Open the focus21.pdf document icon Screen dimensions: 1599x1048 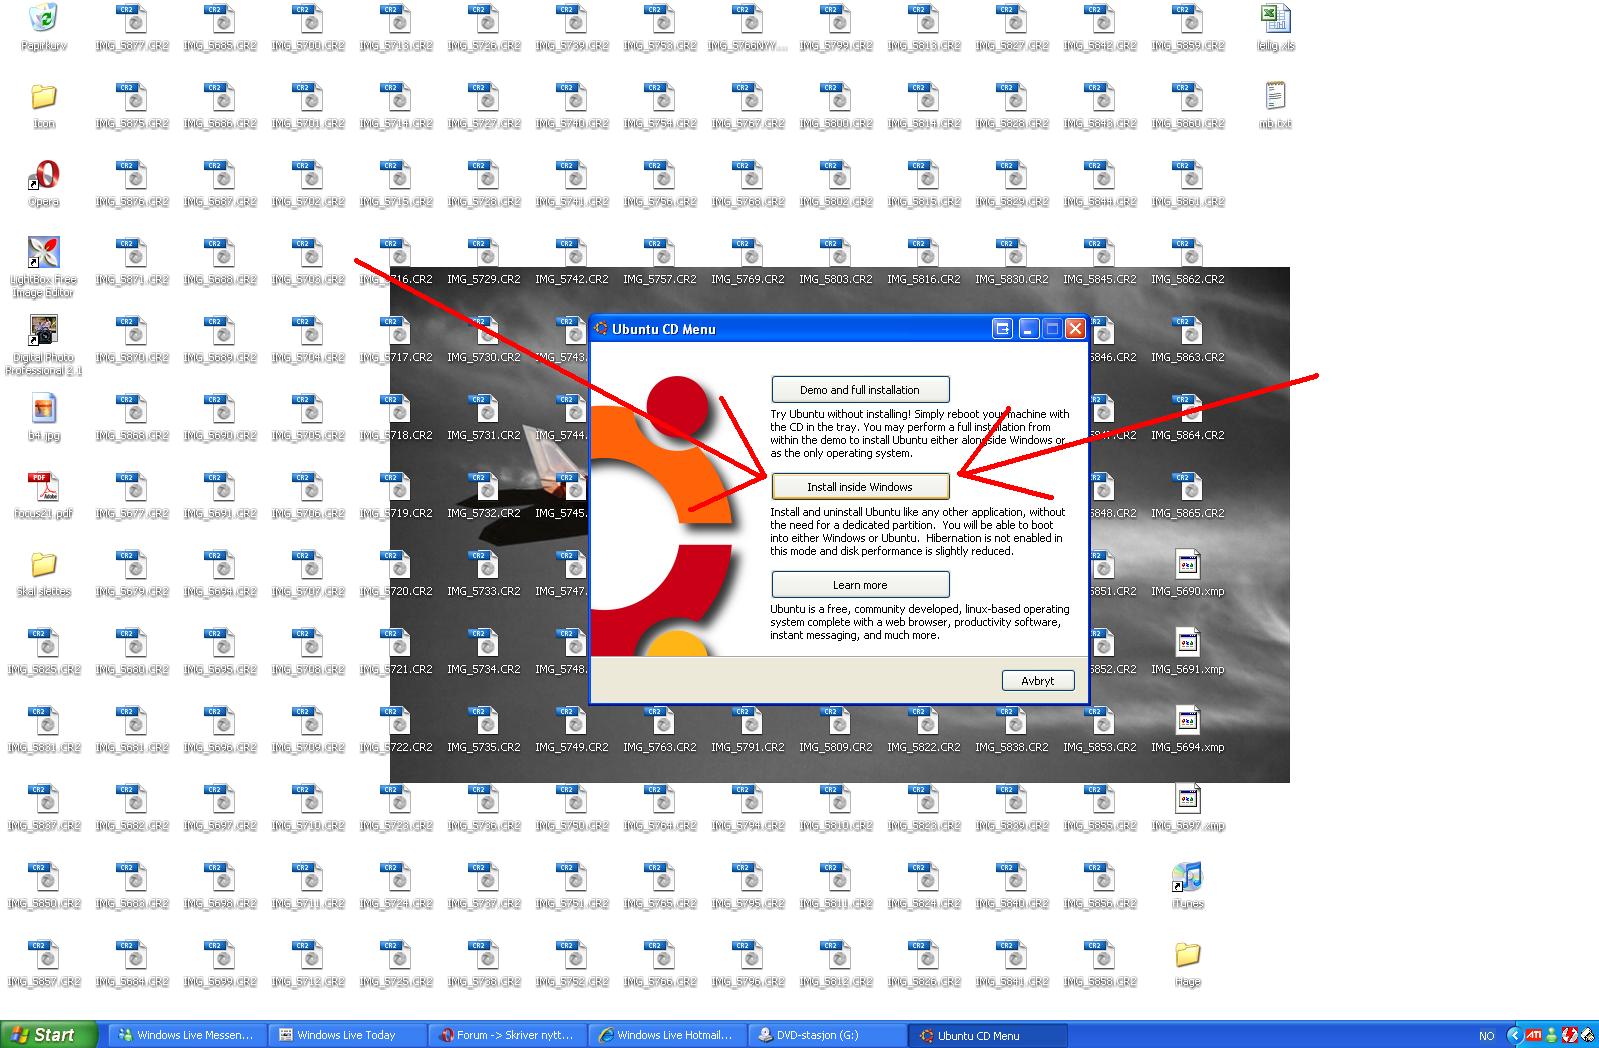[44, 487]
